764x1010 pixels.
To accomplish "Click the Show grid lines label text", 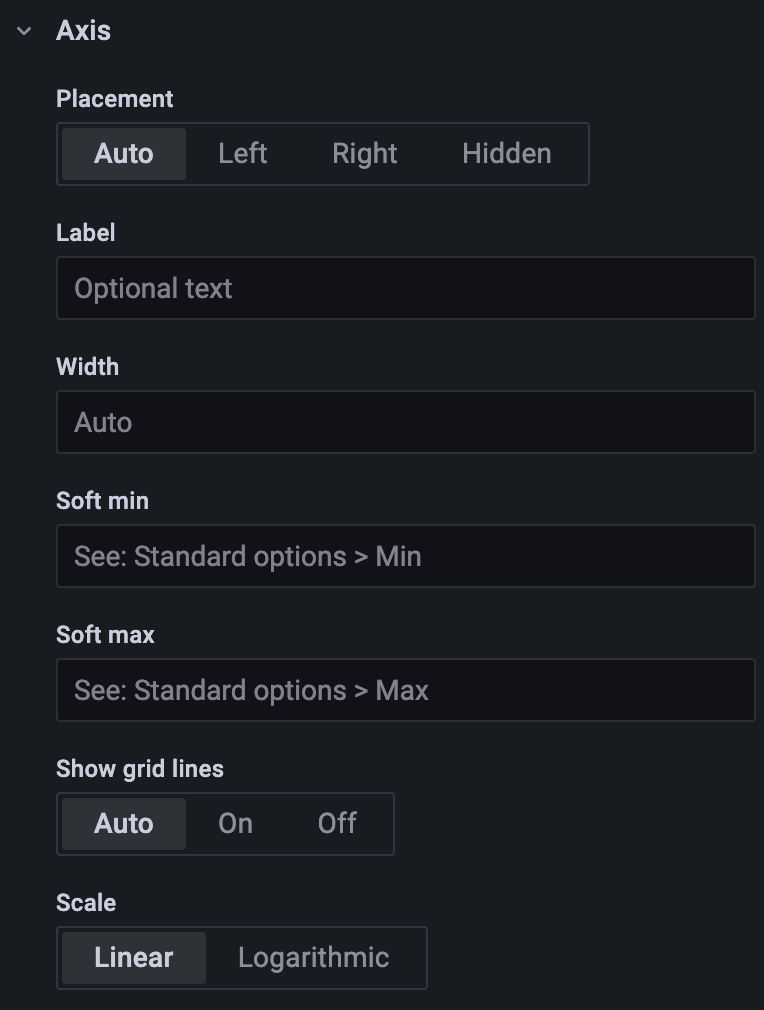I will click(x=140, y=769).
